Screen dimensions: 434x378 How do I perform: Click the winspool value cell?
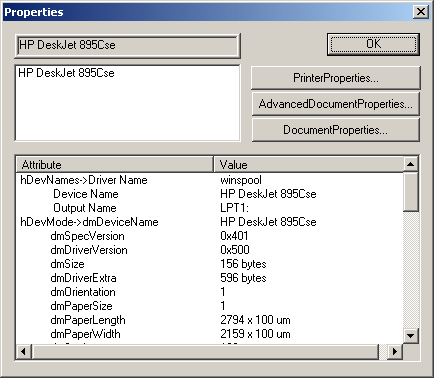(x=241, y=180)
